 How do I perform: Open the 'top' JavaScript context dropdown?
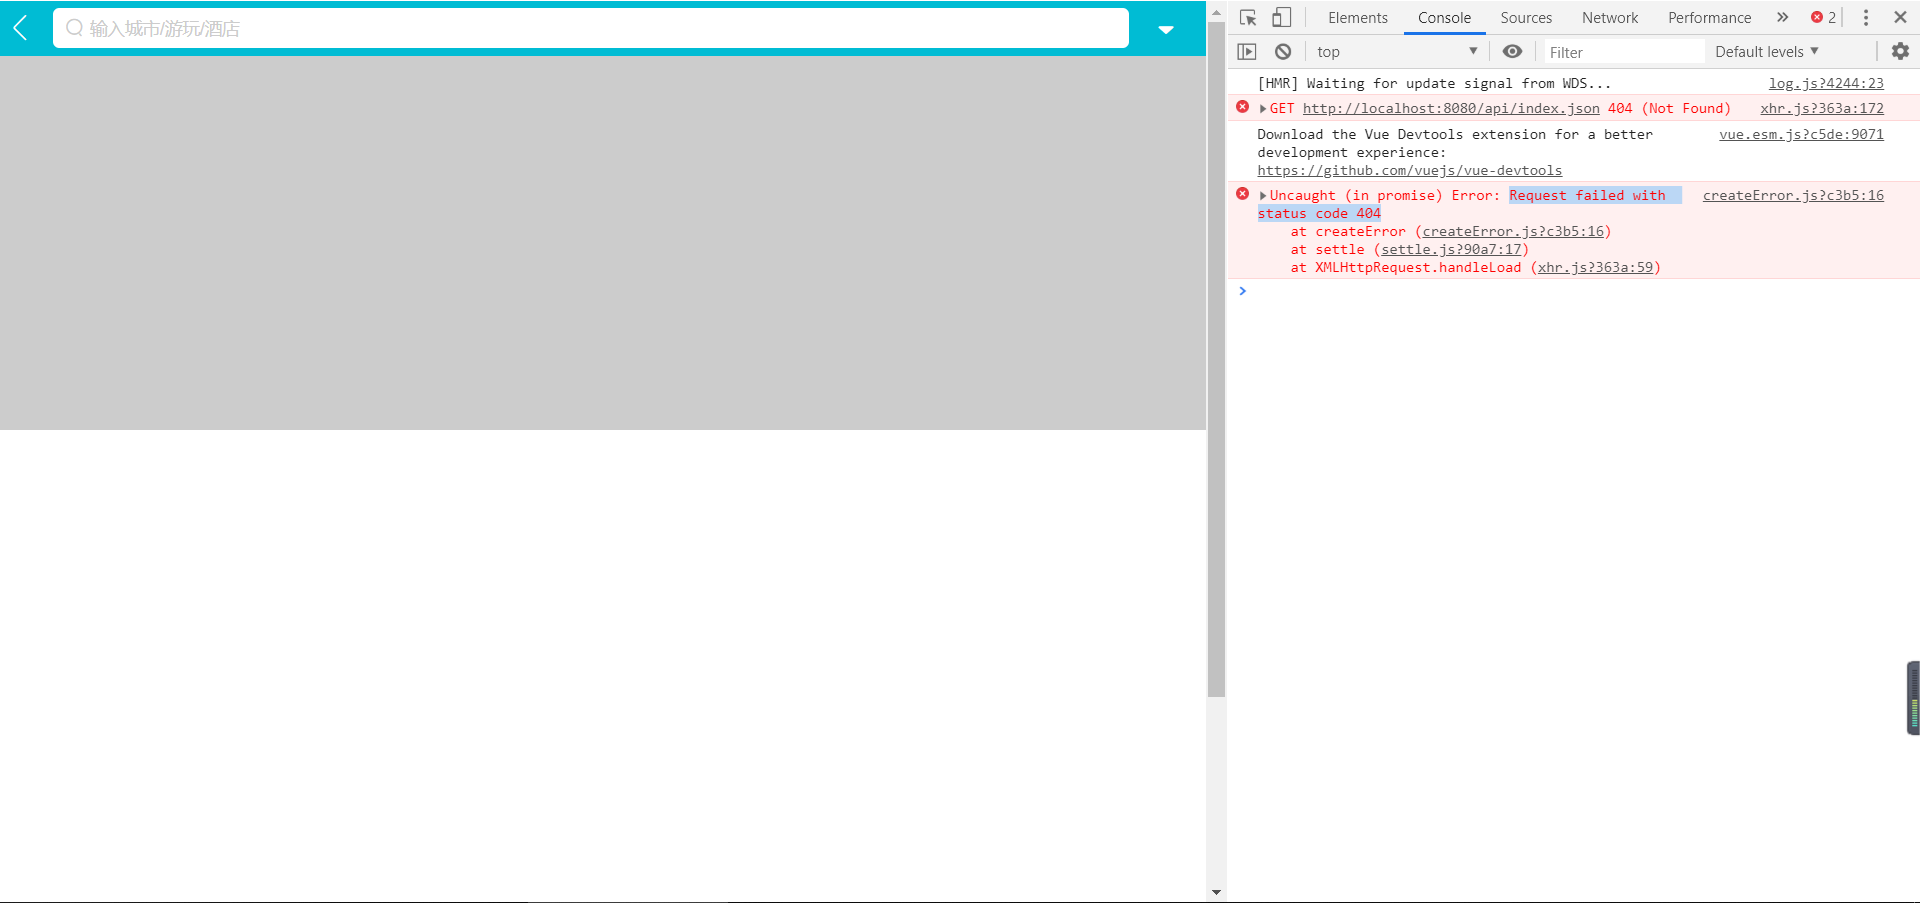(1396, 51)
